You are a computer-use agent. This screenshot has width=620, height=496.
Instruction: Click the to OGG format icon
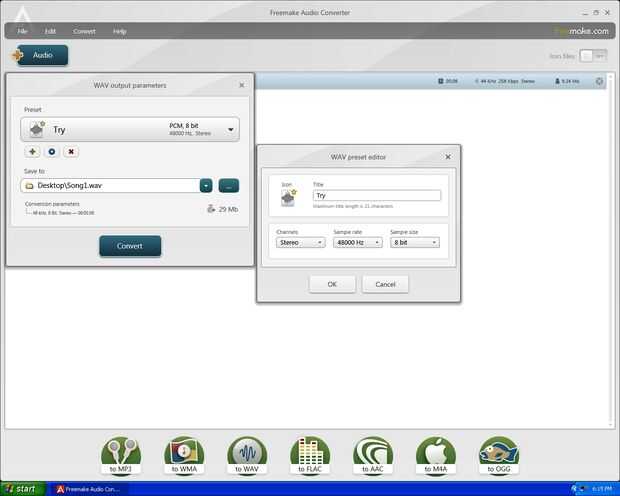499,455
